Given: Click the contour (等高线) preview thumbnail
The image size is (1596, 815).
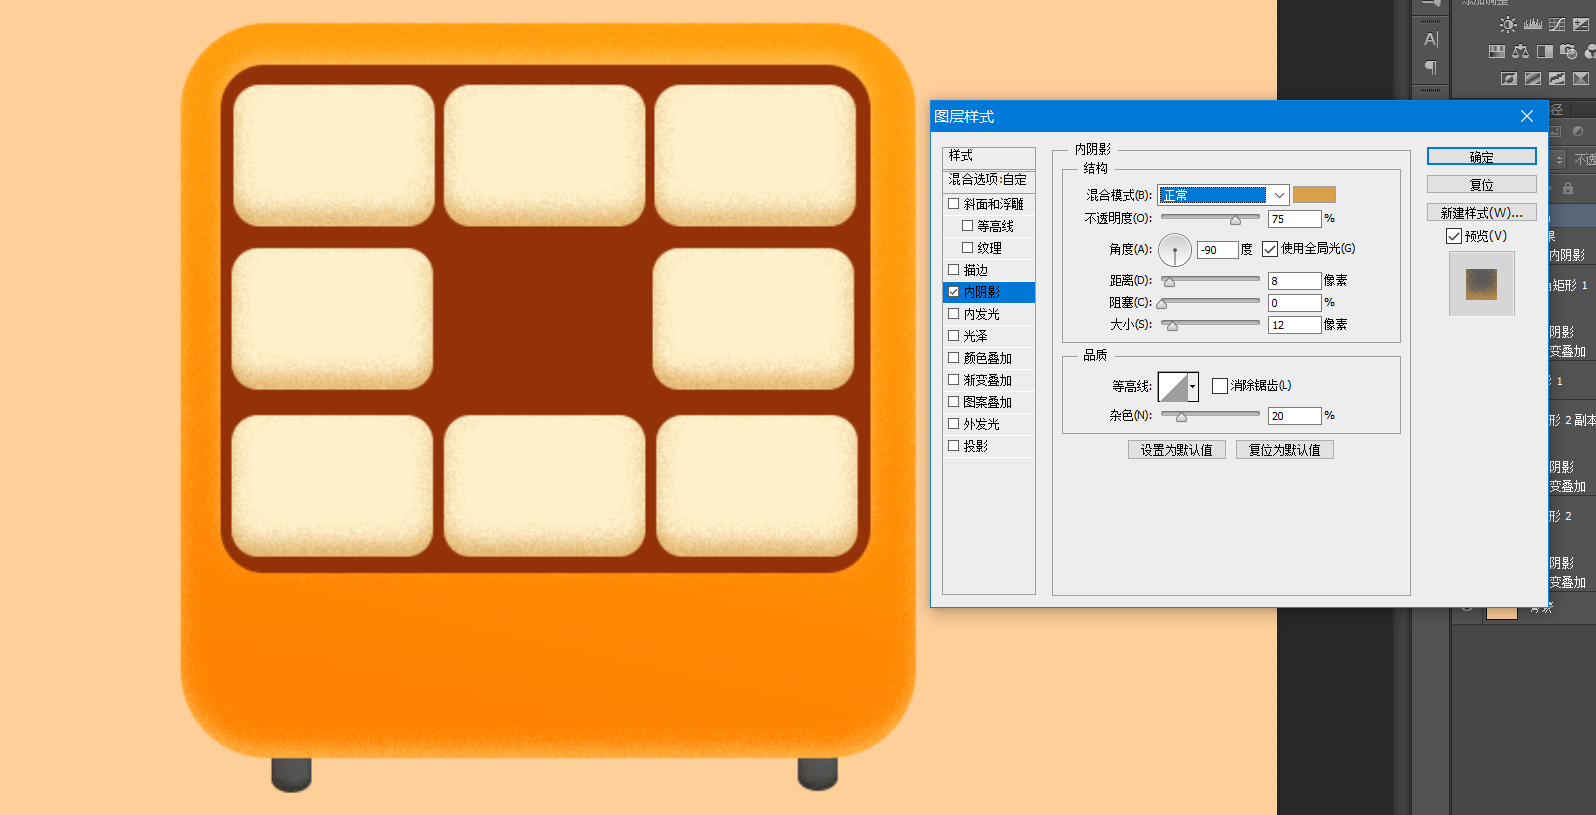Looking at the screenshot, I should 1173,387.
